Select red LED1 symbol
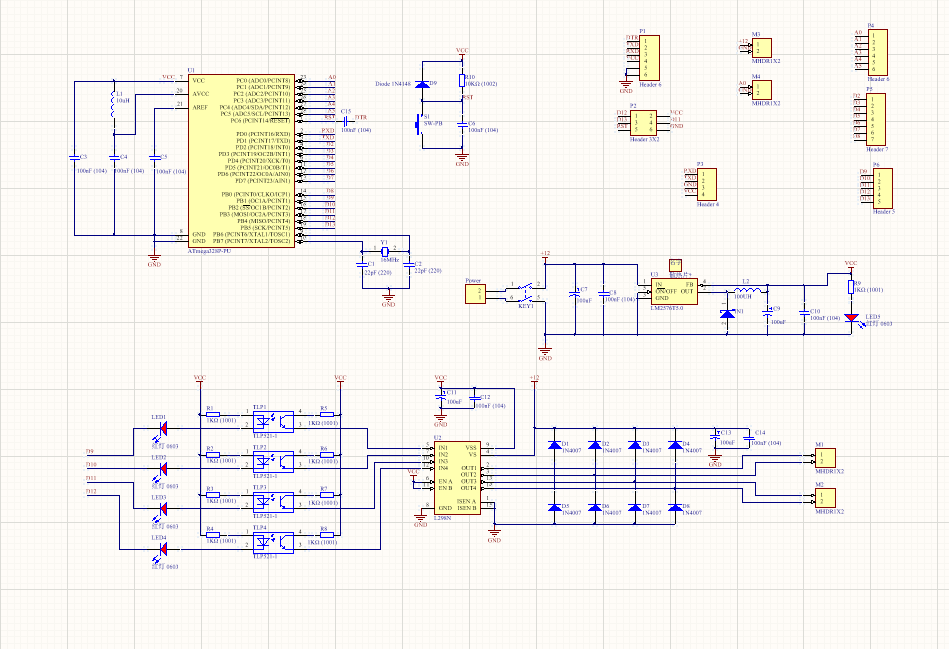The width and height of the screenshot is (949, 649). click(162, 429)
